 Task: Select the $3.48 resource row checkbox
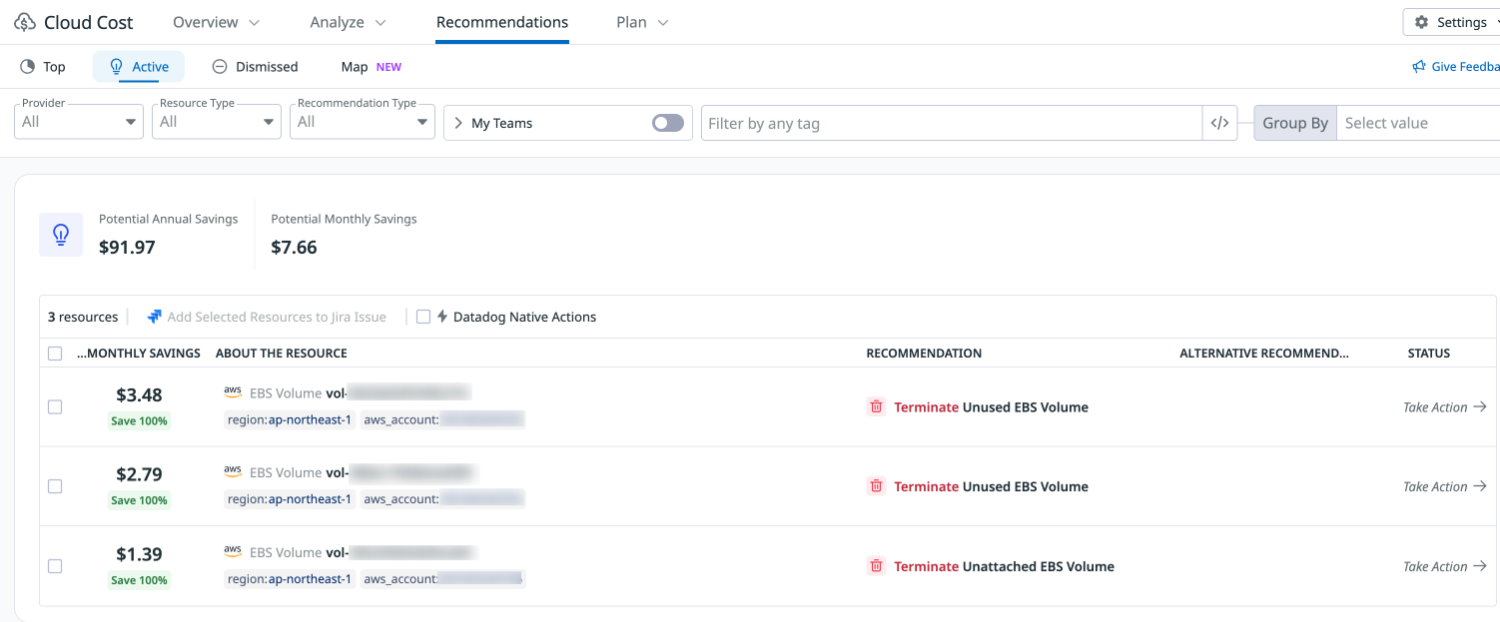(x=55, y=407)
